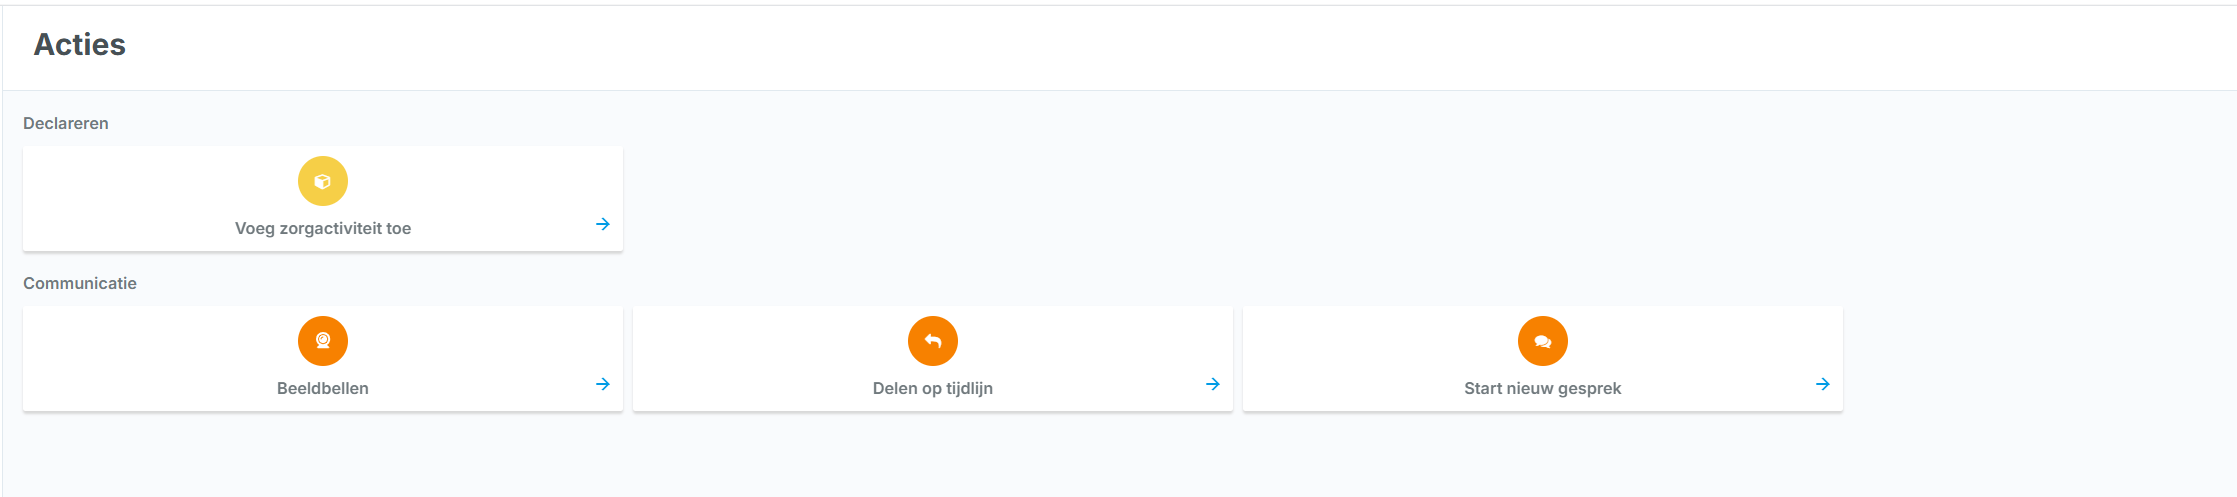Open the 'Start nieuw gesprek' label
Viewport: 2237px width, 497px height.
point(1543,388)
